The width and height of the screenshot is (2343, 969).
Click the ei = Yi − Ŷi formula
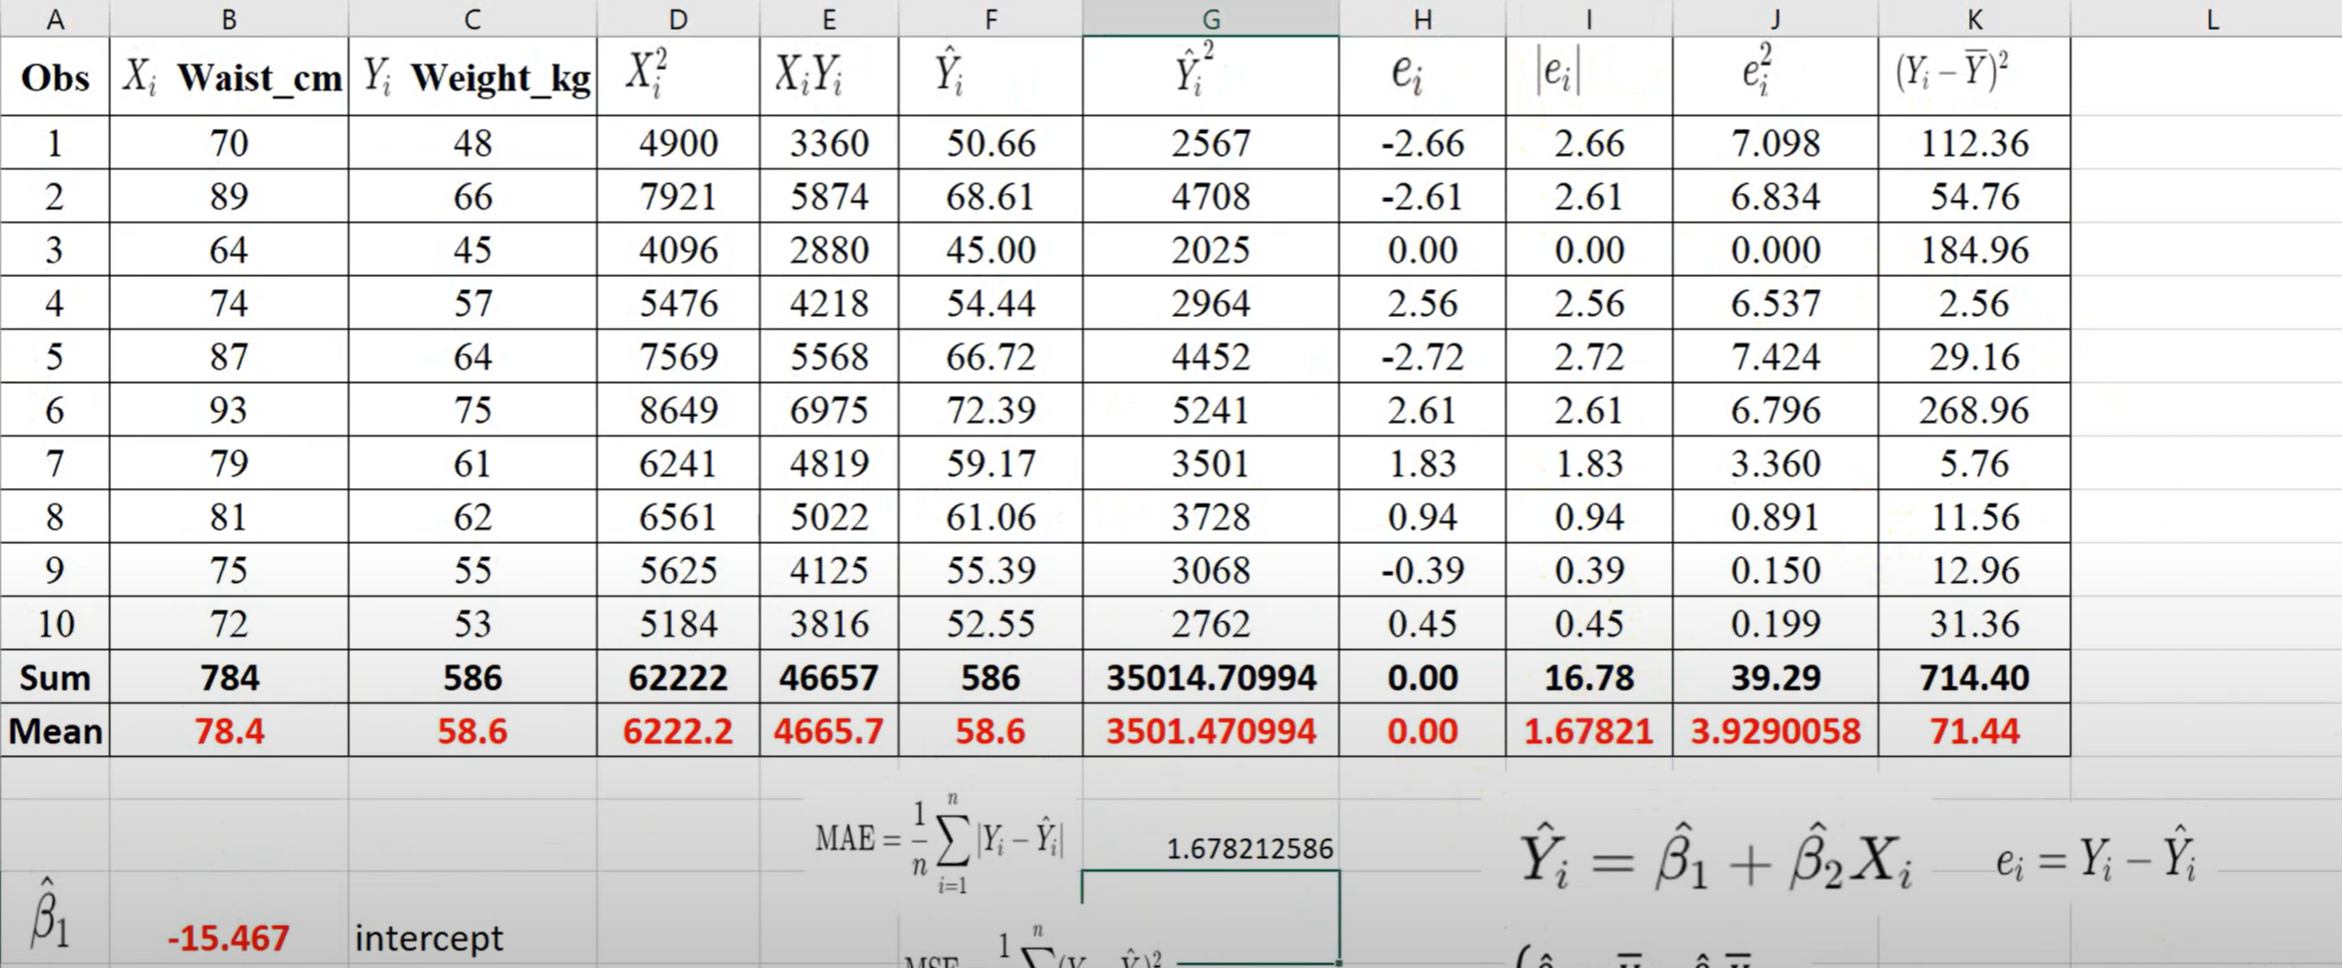point(2095,859)
